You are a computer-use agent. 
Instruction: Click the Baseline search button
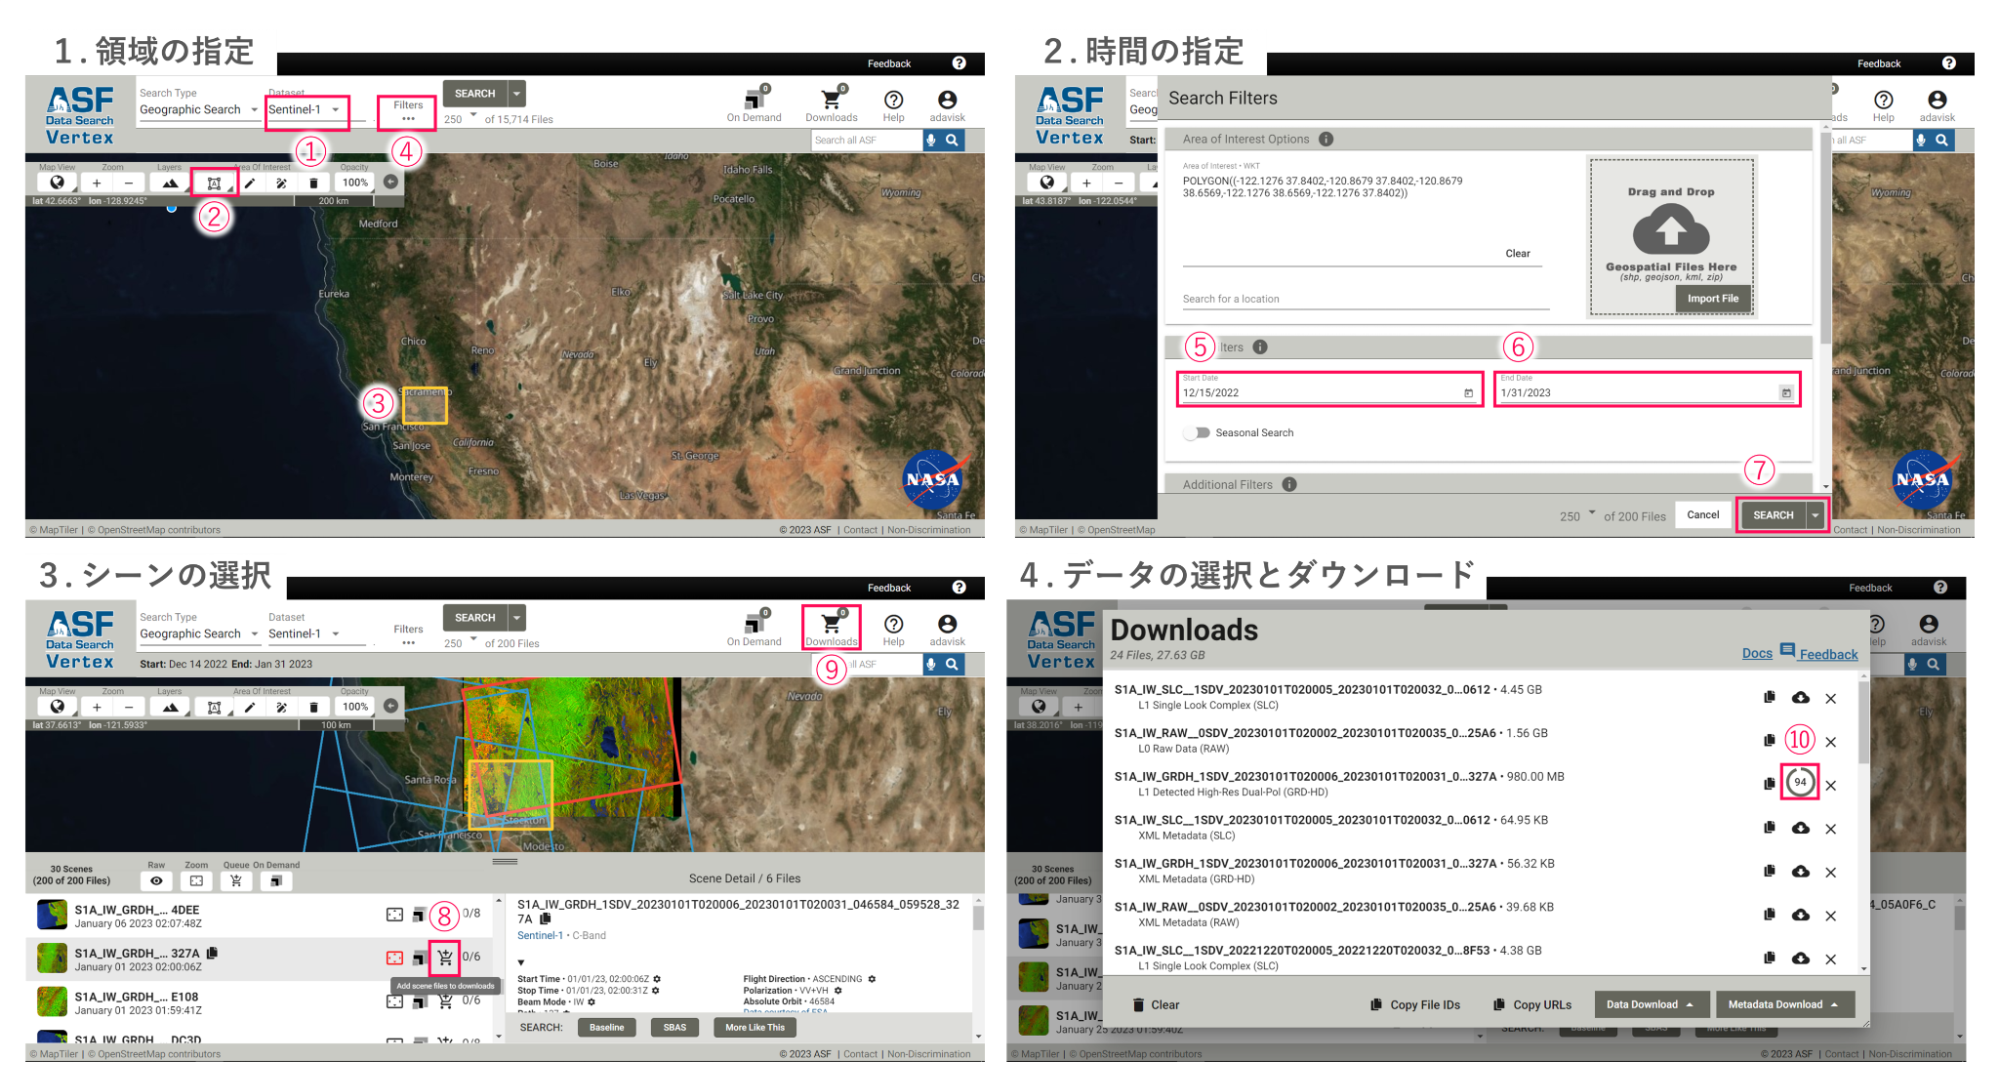pos(607,1027)
